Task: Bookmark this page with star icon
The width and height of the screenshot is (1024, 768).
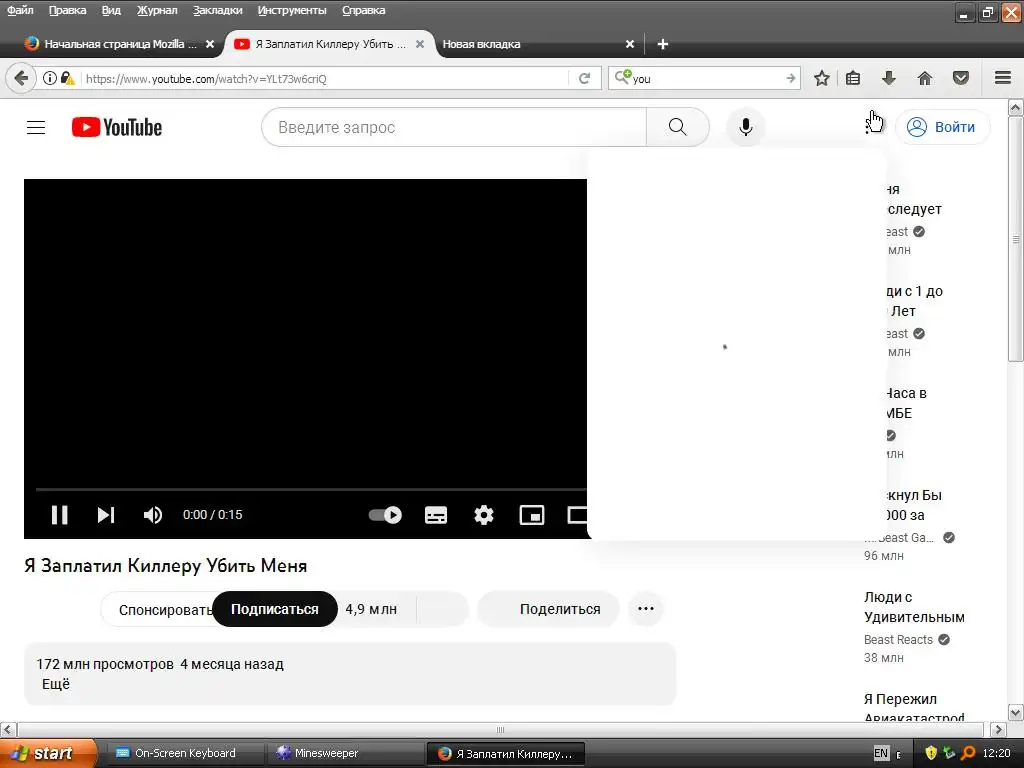Action: pyautogui.click(x=822, y=78)
